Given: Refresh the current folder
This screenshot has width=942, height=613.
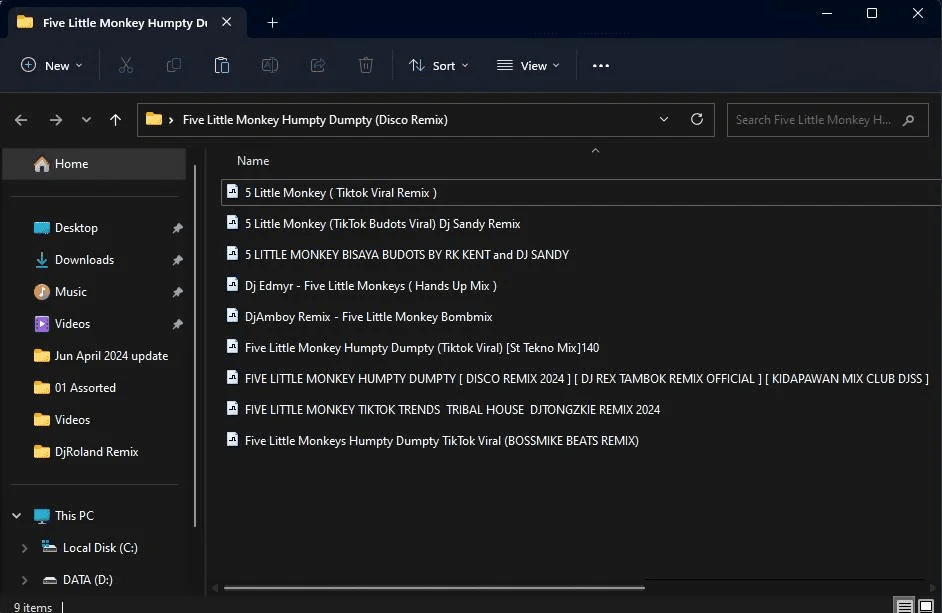Looking at the screenshot, I should click(x=697, y=120).
